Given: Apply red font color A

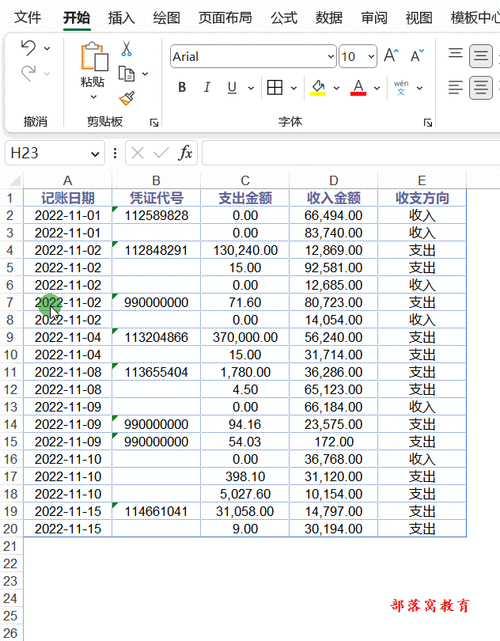Looking at the screenshot, I should (358, 87).
